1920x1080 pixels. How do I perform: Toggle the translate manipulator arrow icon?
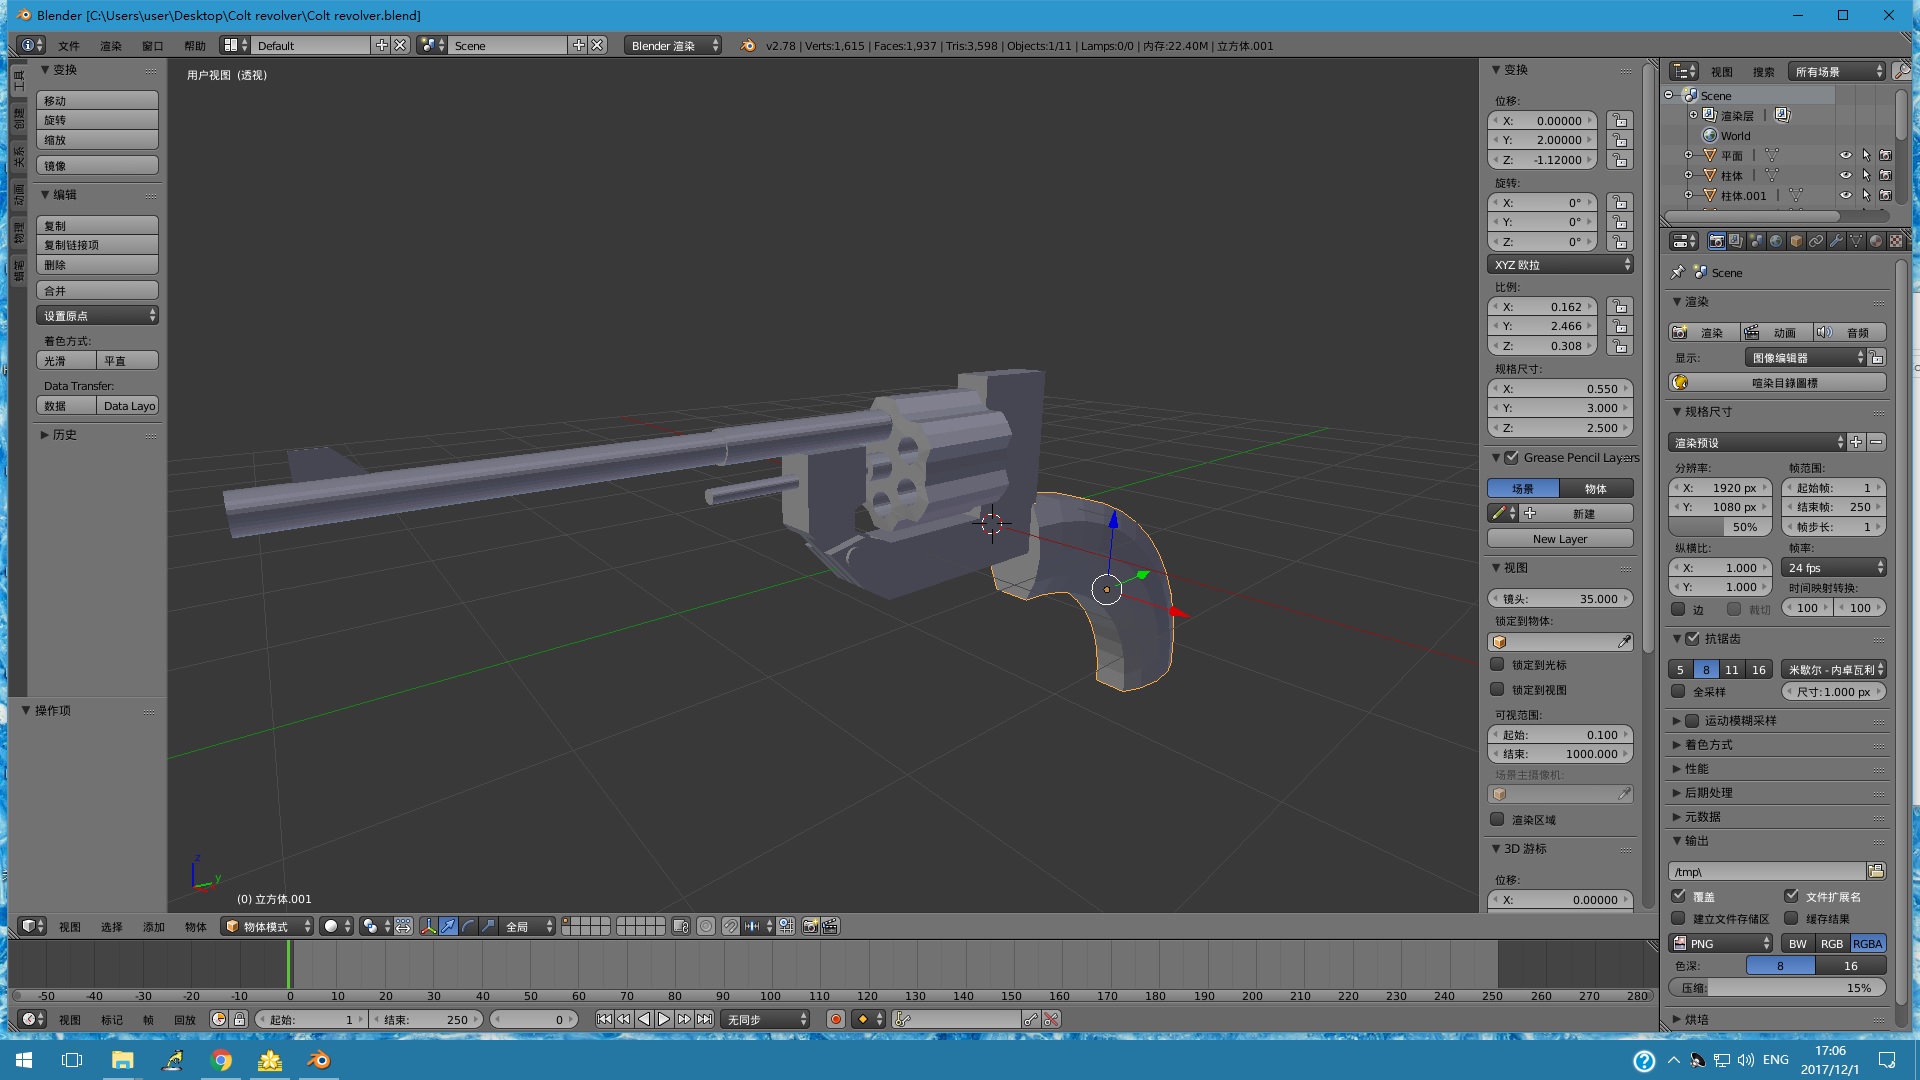pos(448,926)
